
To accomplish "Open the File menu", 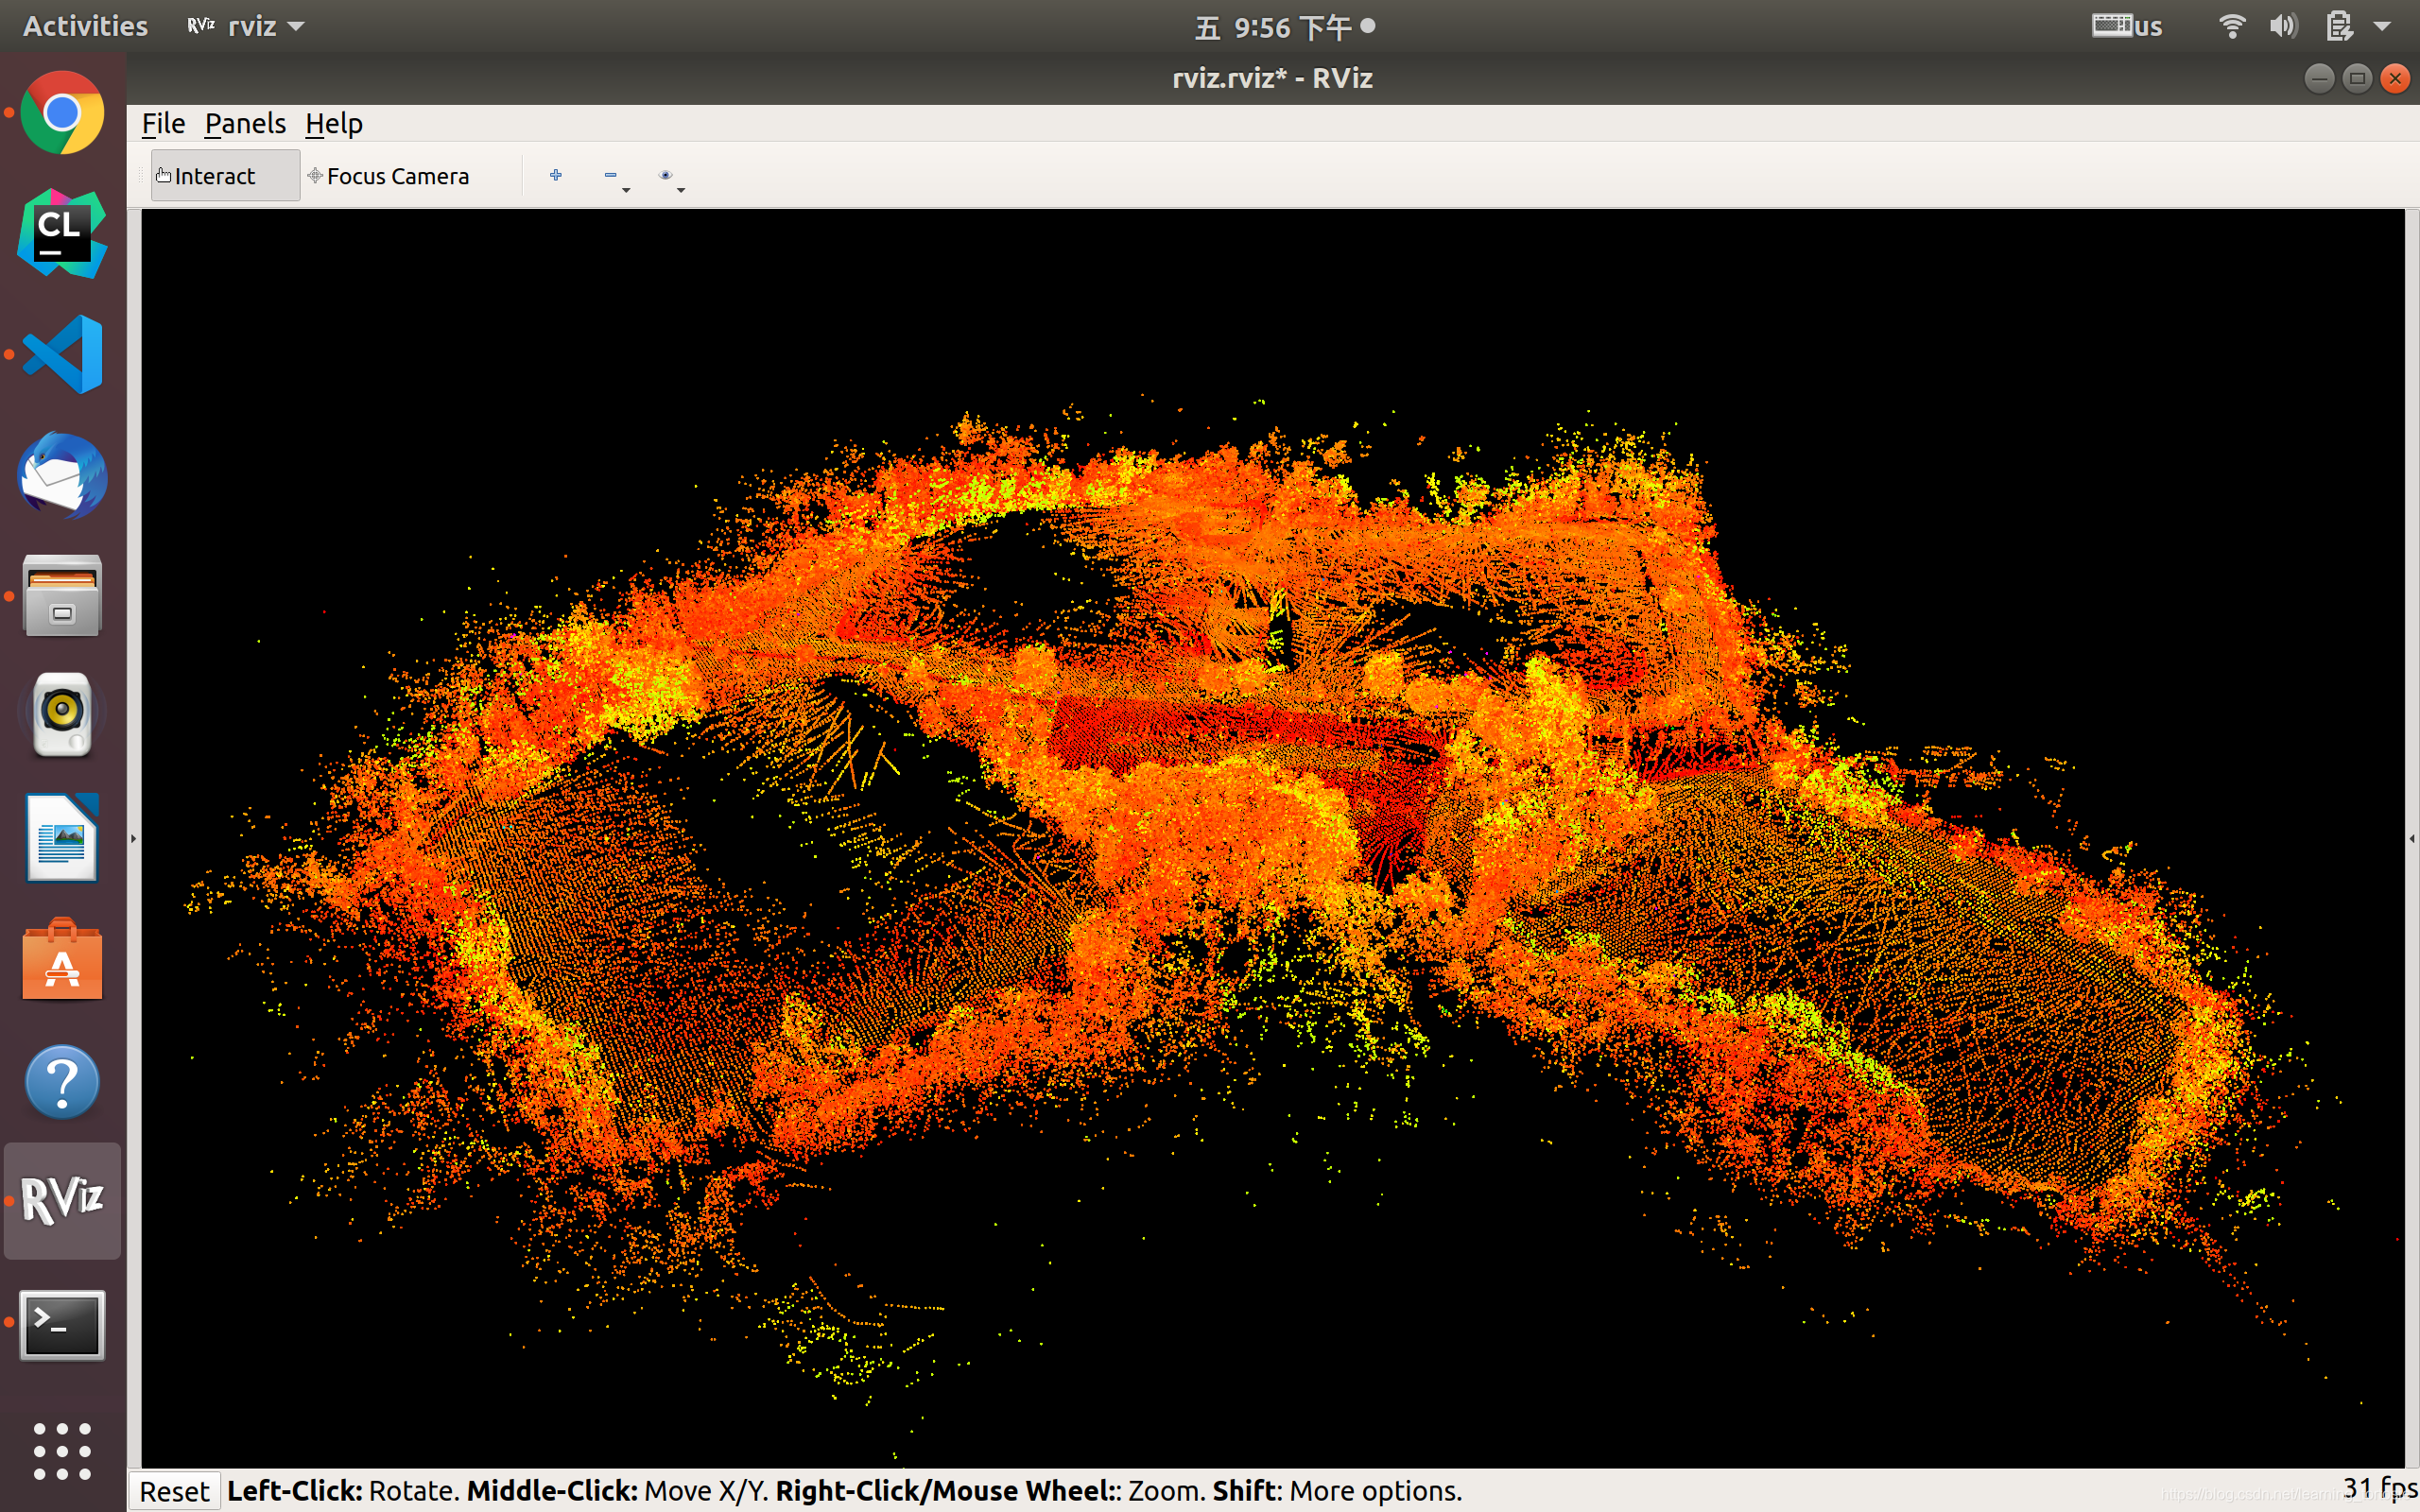I will (x=163, y=124).
